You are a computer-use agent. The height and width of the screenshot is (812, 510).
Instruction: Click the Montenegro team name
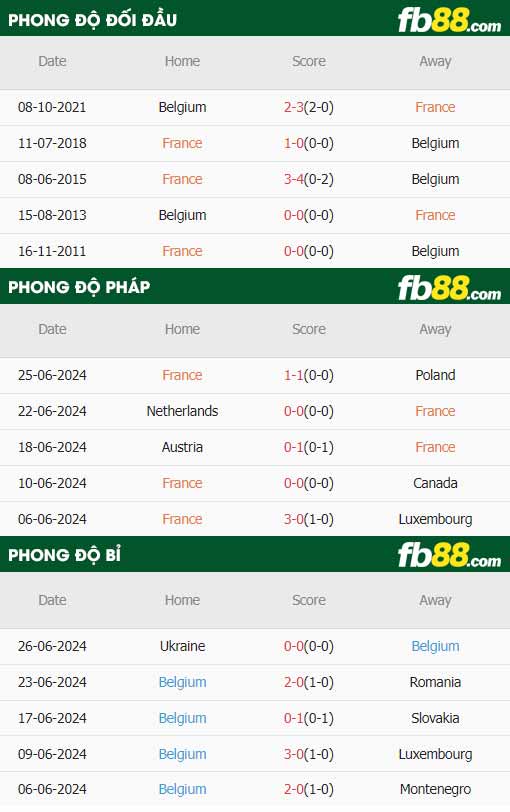point(435,789)
